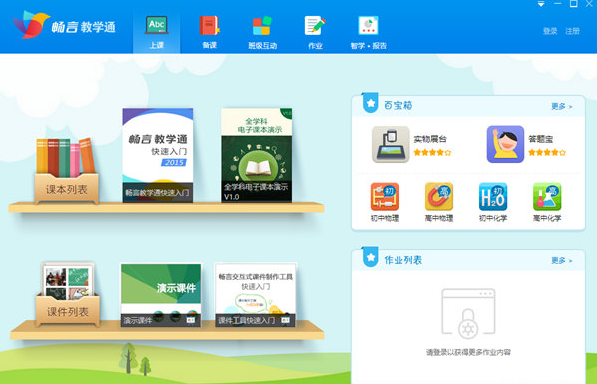Maximize the application window

click(x=573, y=3)
